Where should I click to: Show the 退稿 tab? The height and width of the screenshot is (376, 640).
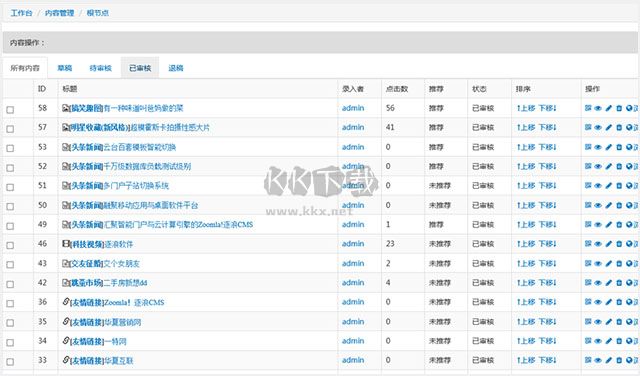click(x=176, y=68)
